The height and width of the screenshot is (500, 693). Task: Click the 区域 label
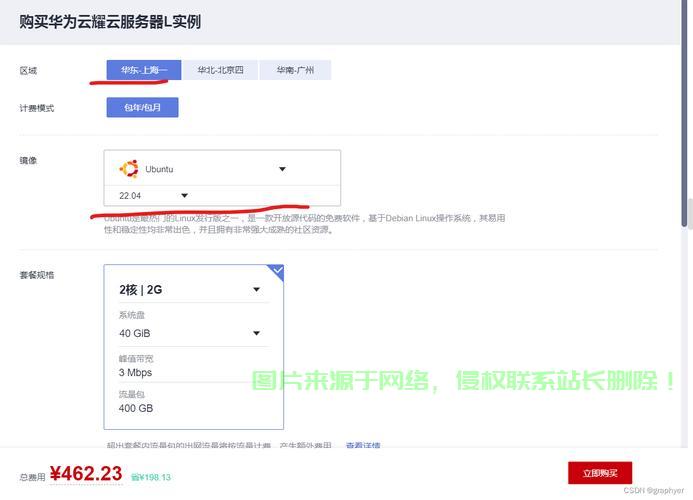point(28,70)
